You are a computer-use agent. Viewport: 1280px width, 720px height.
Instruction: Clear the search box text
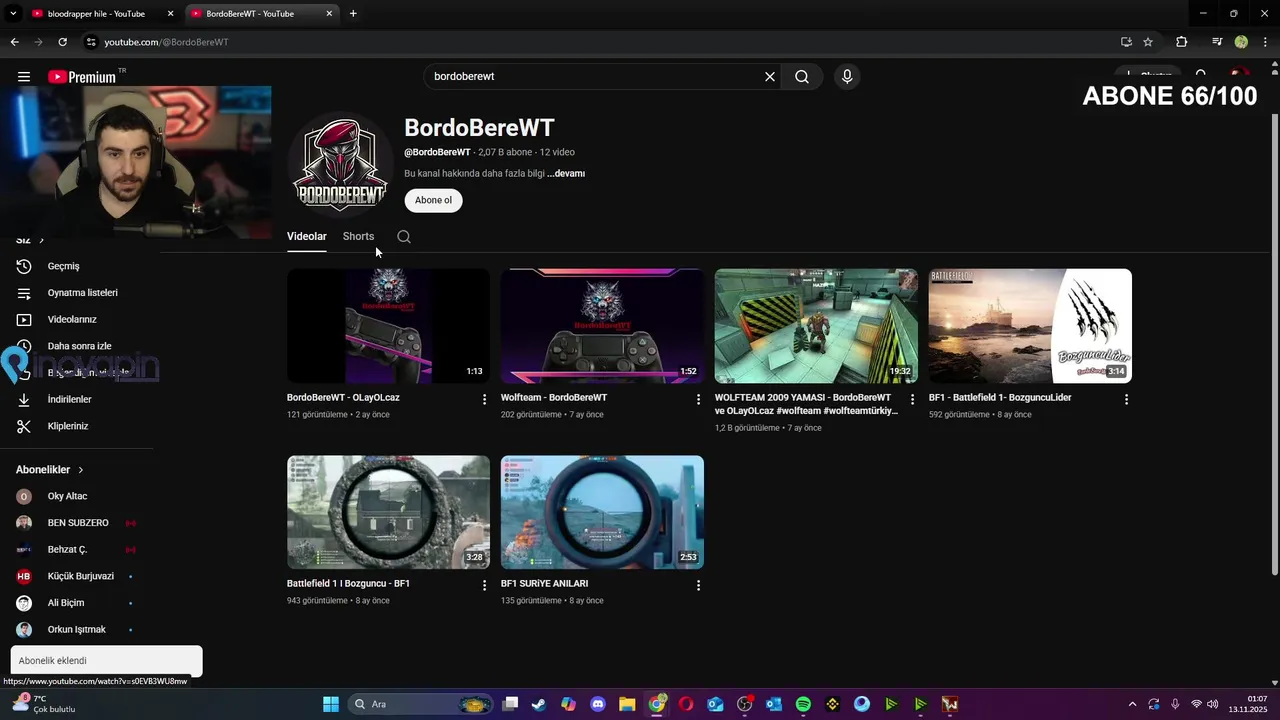[770, 77]
